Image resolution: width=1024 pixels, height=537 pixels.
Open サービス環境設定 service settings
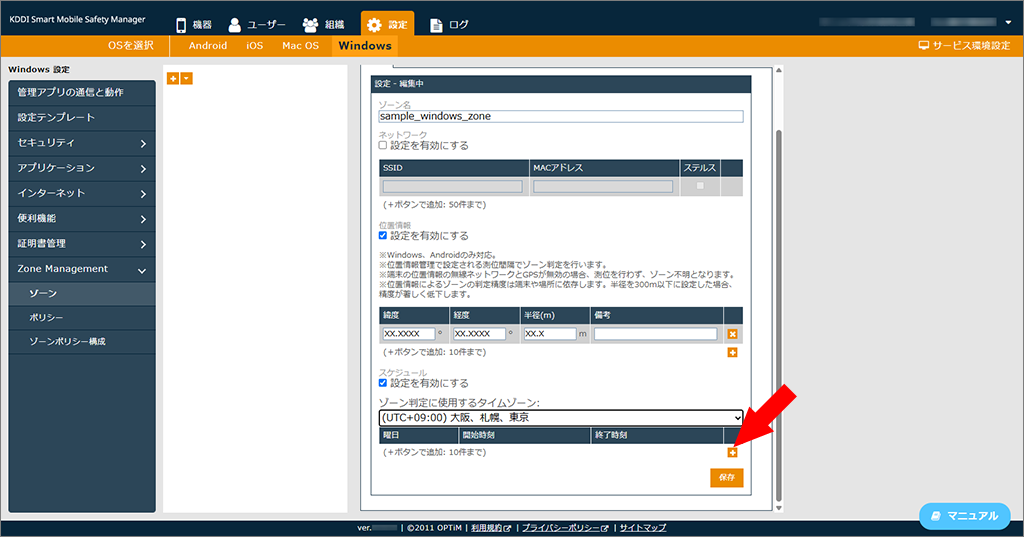point(964,46)
